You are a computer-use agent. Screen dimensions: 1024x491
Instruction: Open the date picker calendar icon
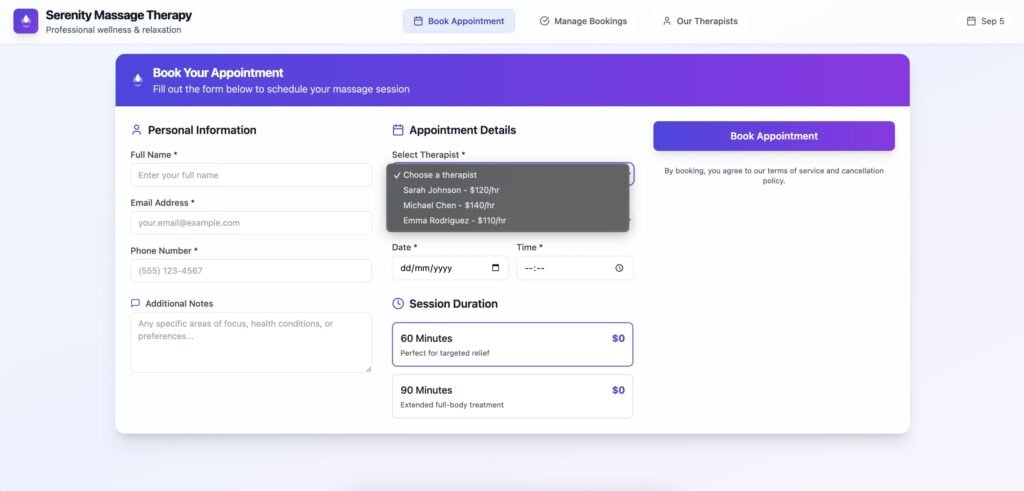496,268
